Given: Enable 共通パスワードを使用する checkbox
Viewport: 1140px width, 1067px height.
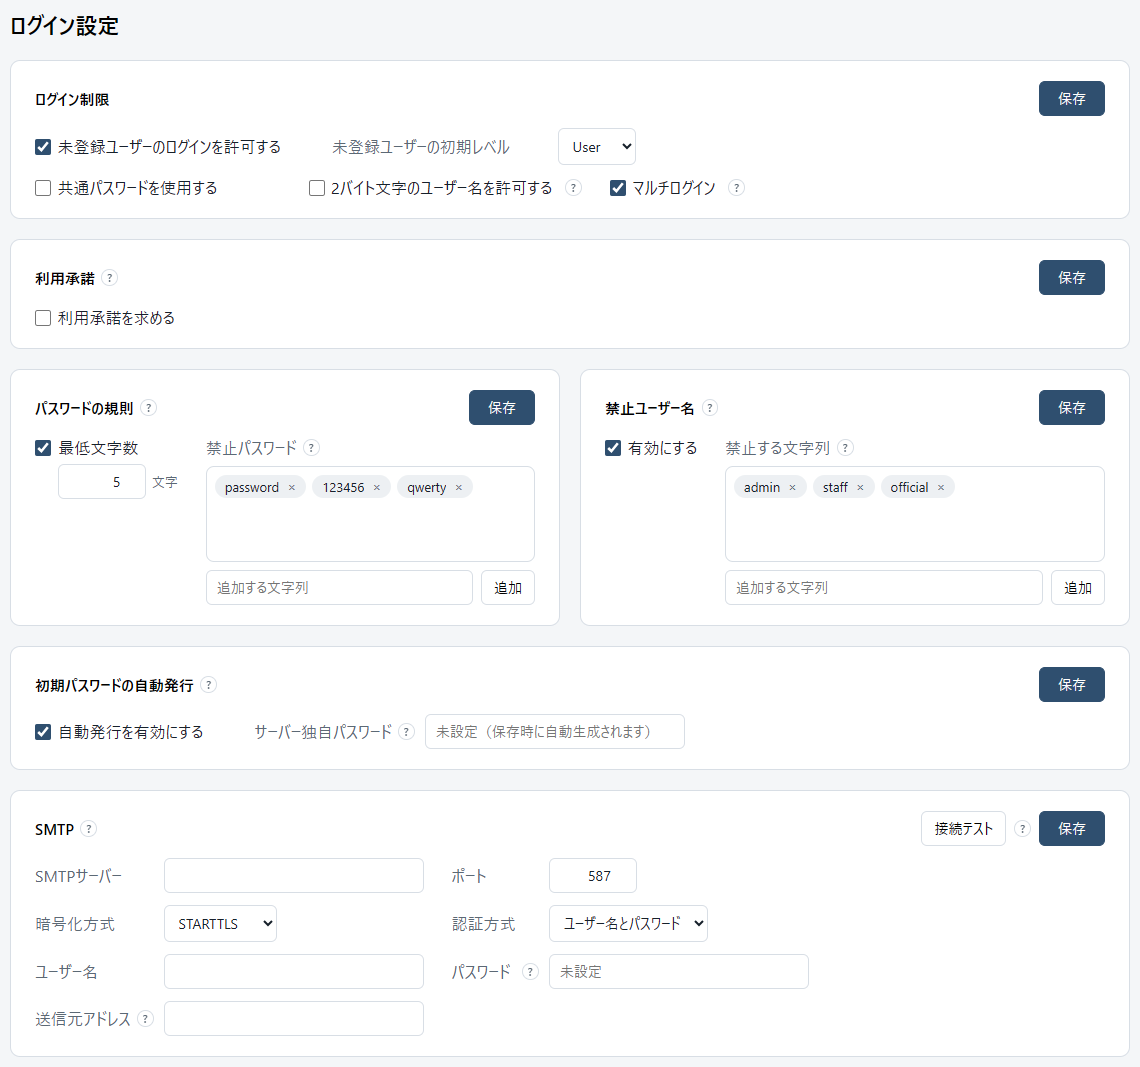Looking at the screenshot, I should coord(43,188).
